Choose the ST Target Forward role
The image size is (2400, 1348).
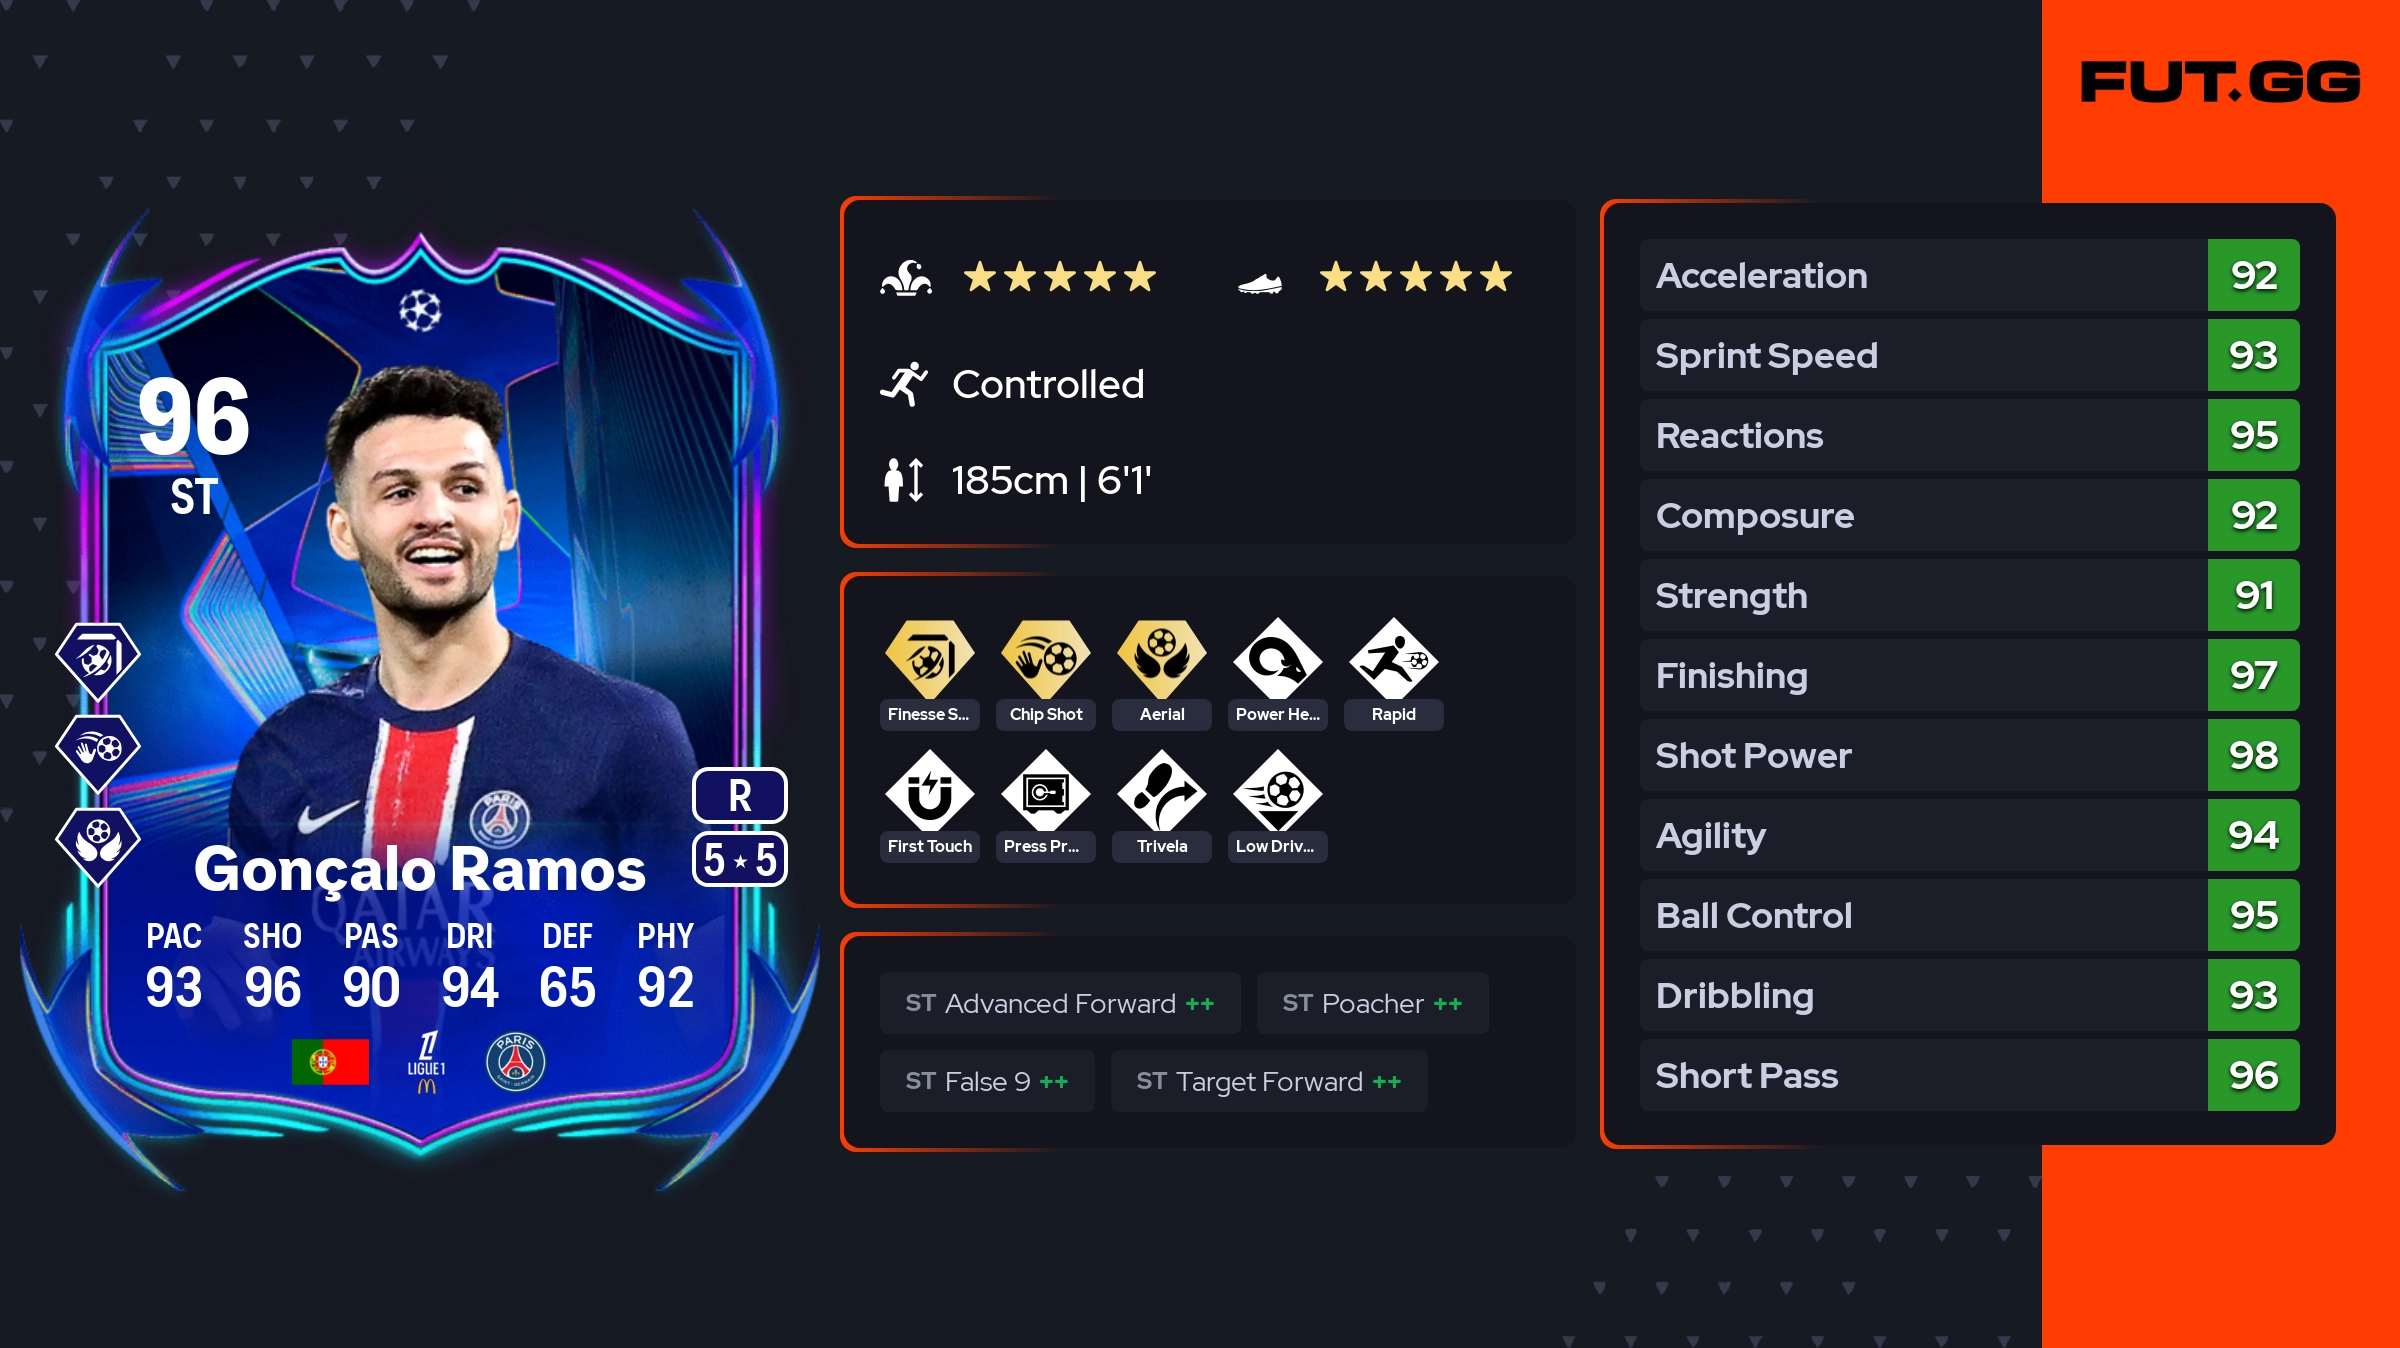click(x=1269, y=1081)
